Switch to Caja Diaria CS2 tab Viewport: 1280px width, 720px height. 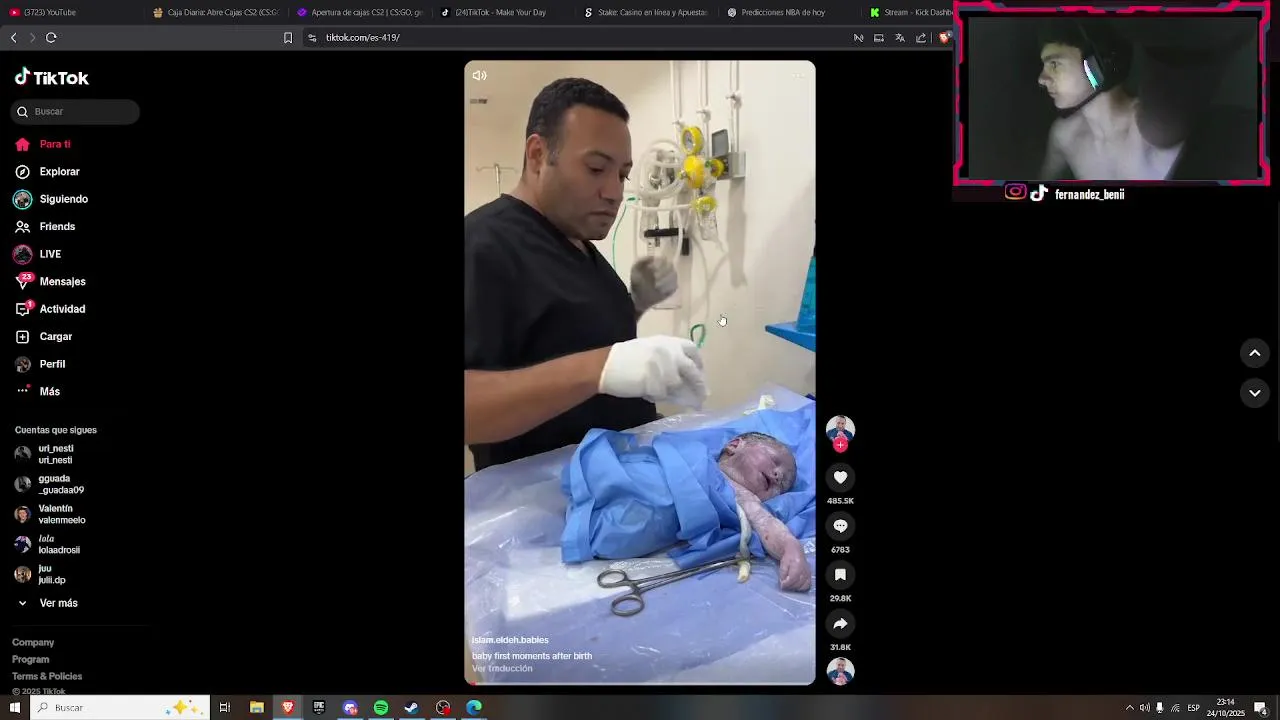[216, 12]
